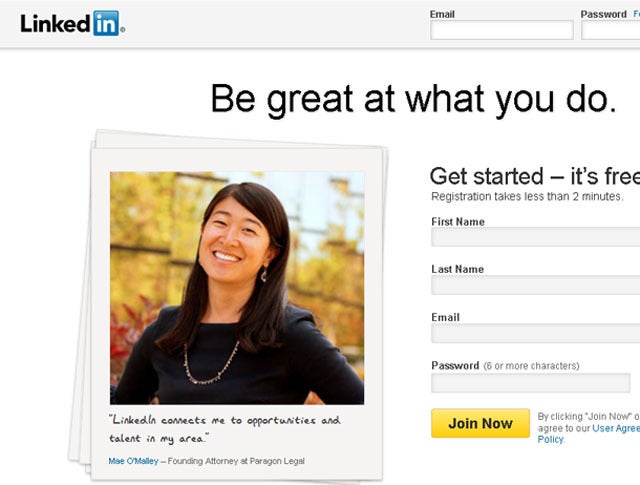Click the 'Be great at what you do.' headline
640x485 pixels.
pyautogui.click(x=413, y=99)
